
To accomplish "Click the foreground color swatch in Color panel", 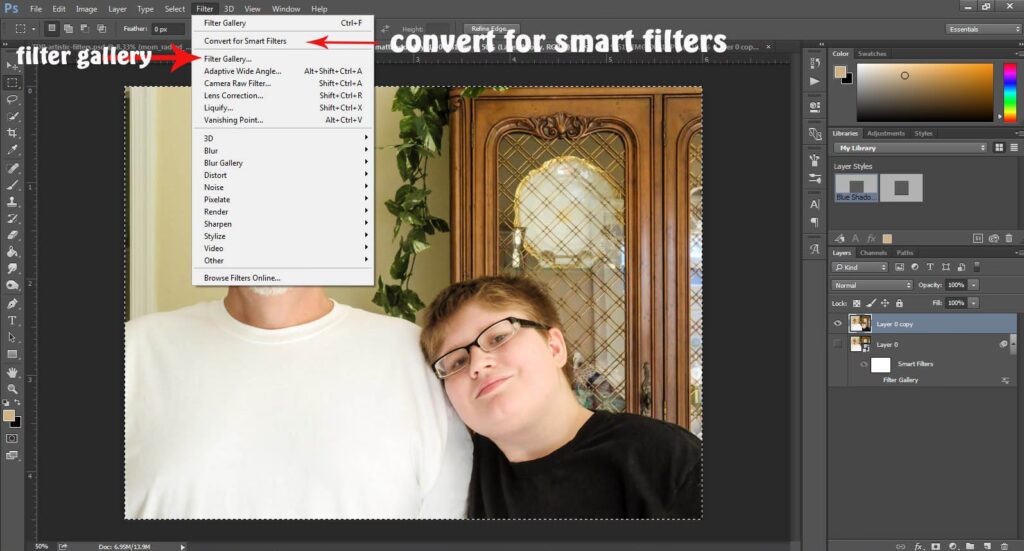I will 839,72.
